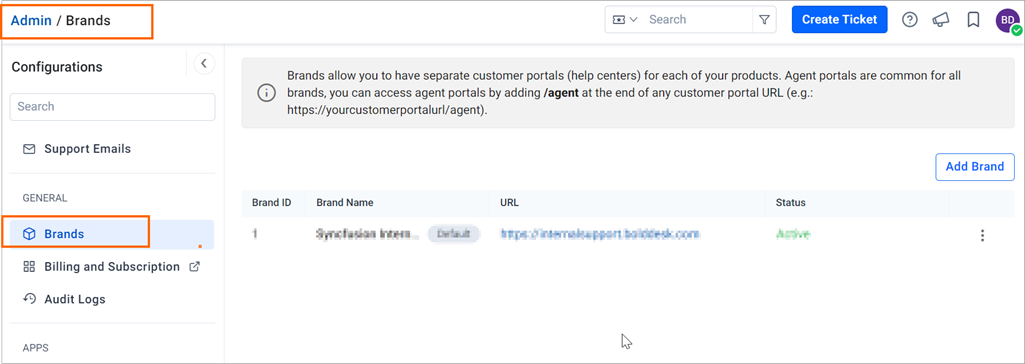Viewport: 1025px width, 364px height.
Task: Click the search filter funnel icon
Action: pyautogui.click(x=764, y=20)
